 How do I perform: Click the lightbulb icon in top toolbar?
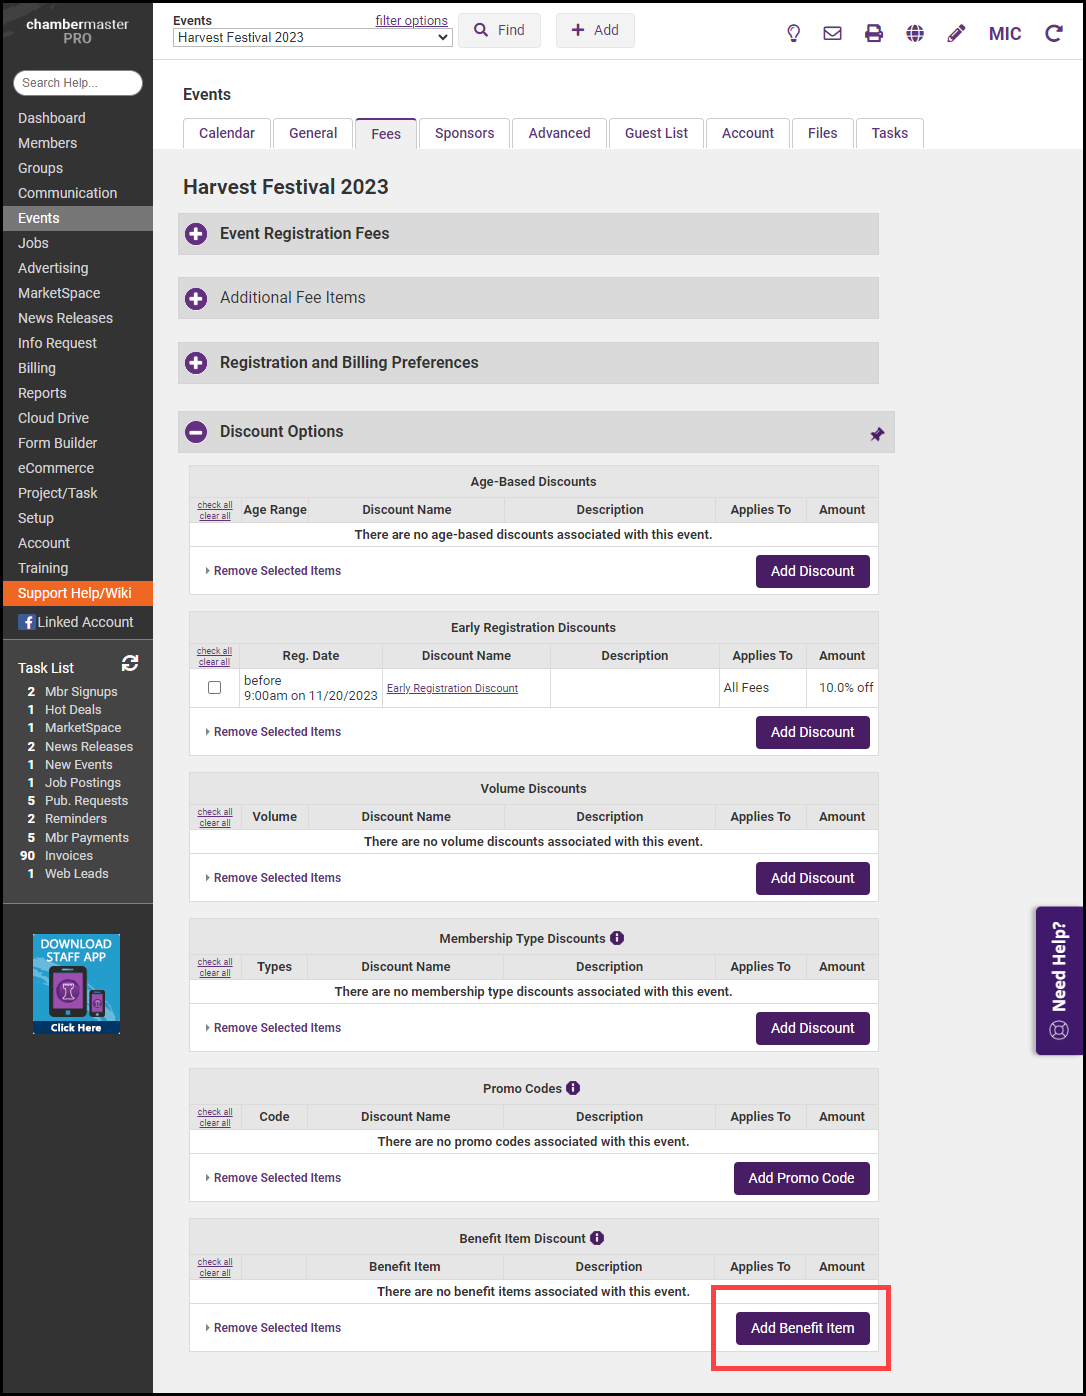[x=793, y=33]
